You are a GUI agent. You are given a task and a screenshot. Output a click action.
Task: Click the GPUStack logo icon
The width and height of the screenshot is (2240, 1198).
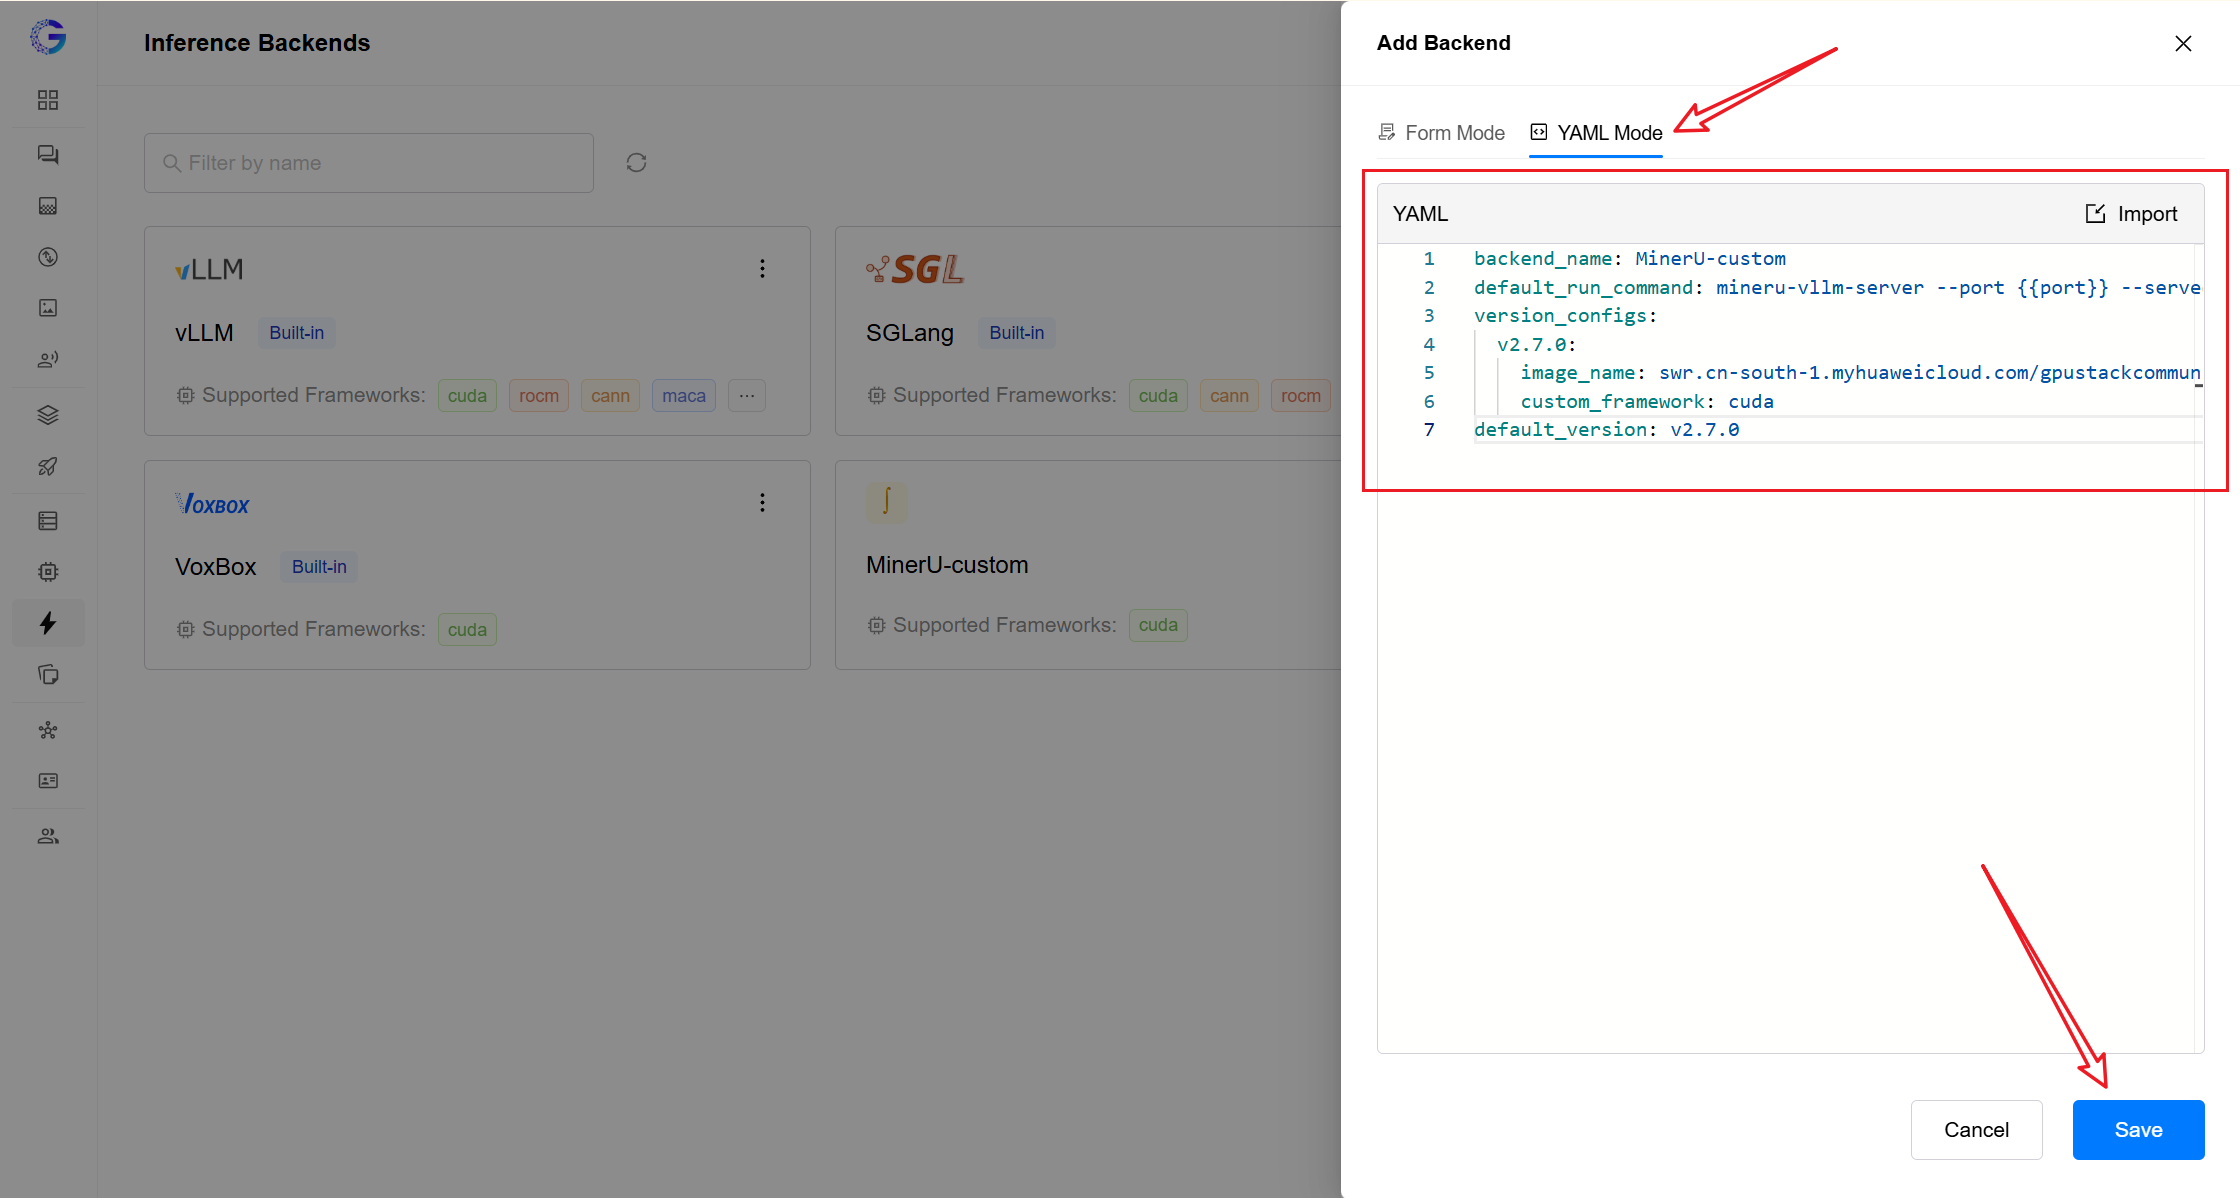[48, 37]
